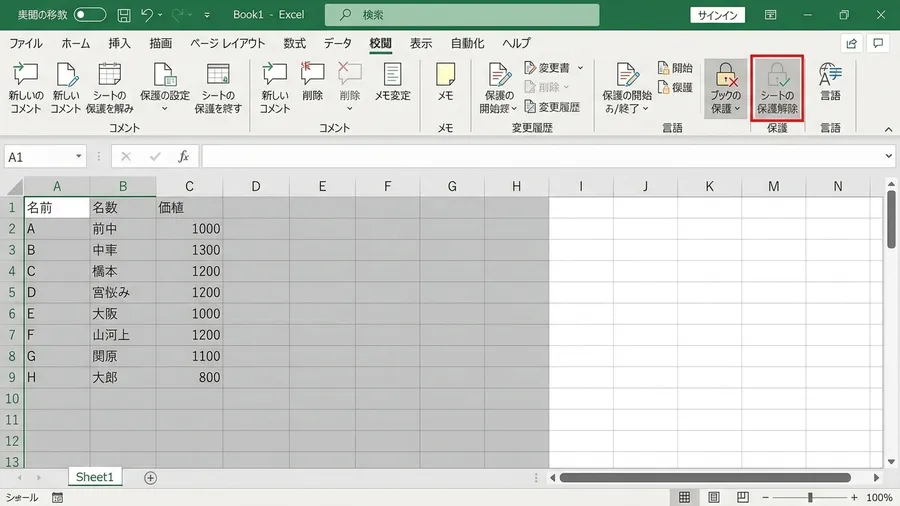Switch to Page Break Preview in the status bar
The image size is (900, 506).
(x=743, y=497)
